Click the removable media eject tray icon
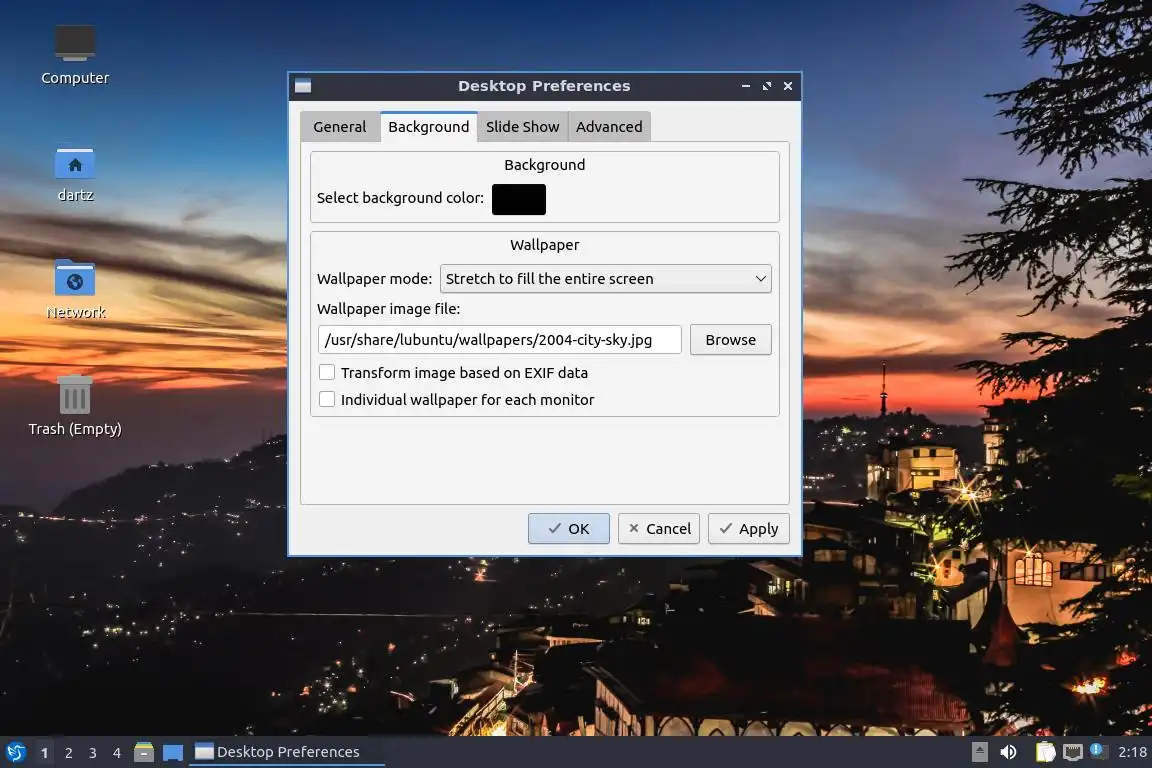 click(979, 752)
